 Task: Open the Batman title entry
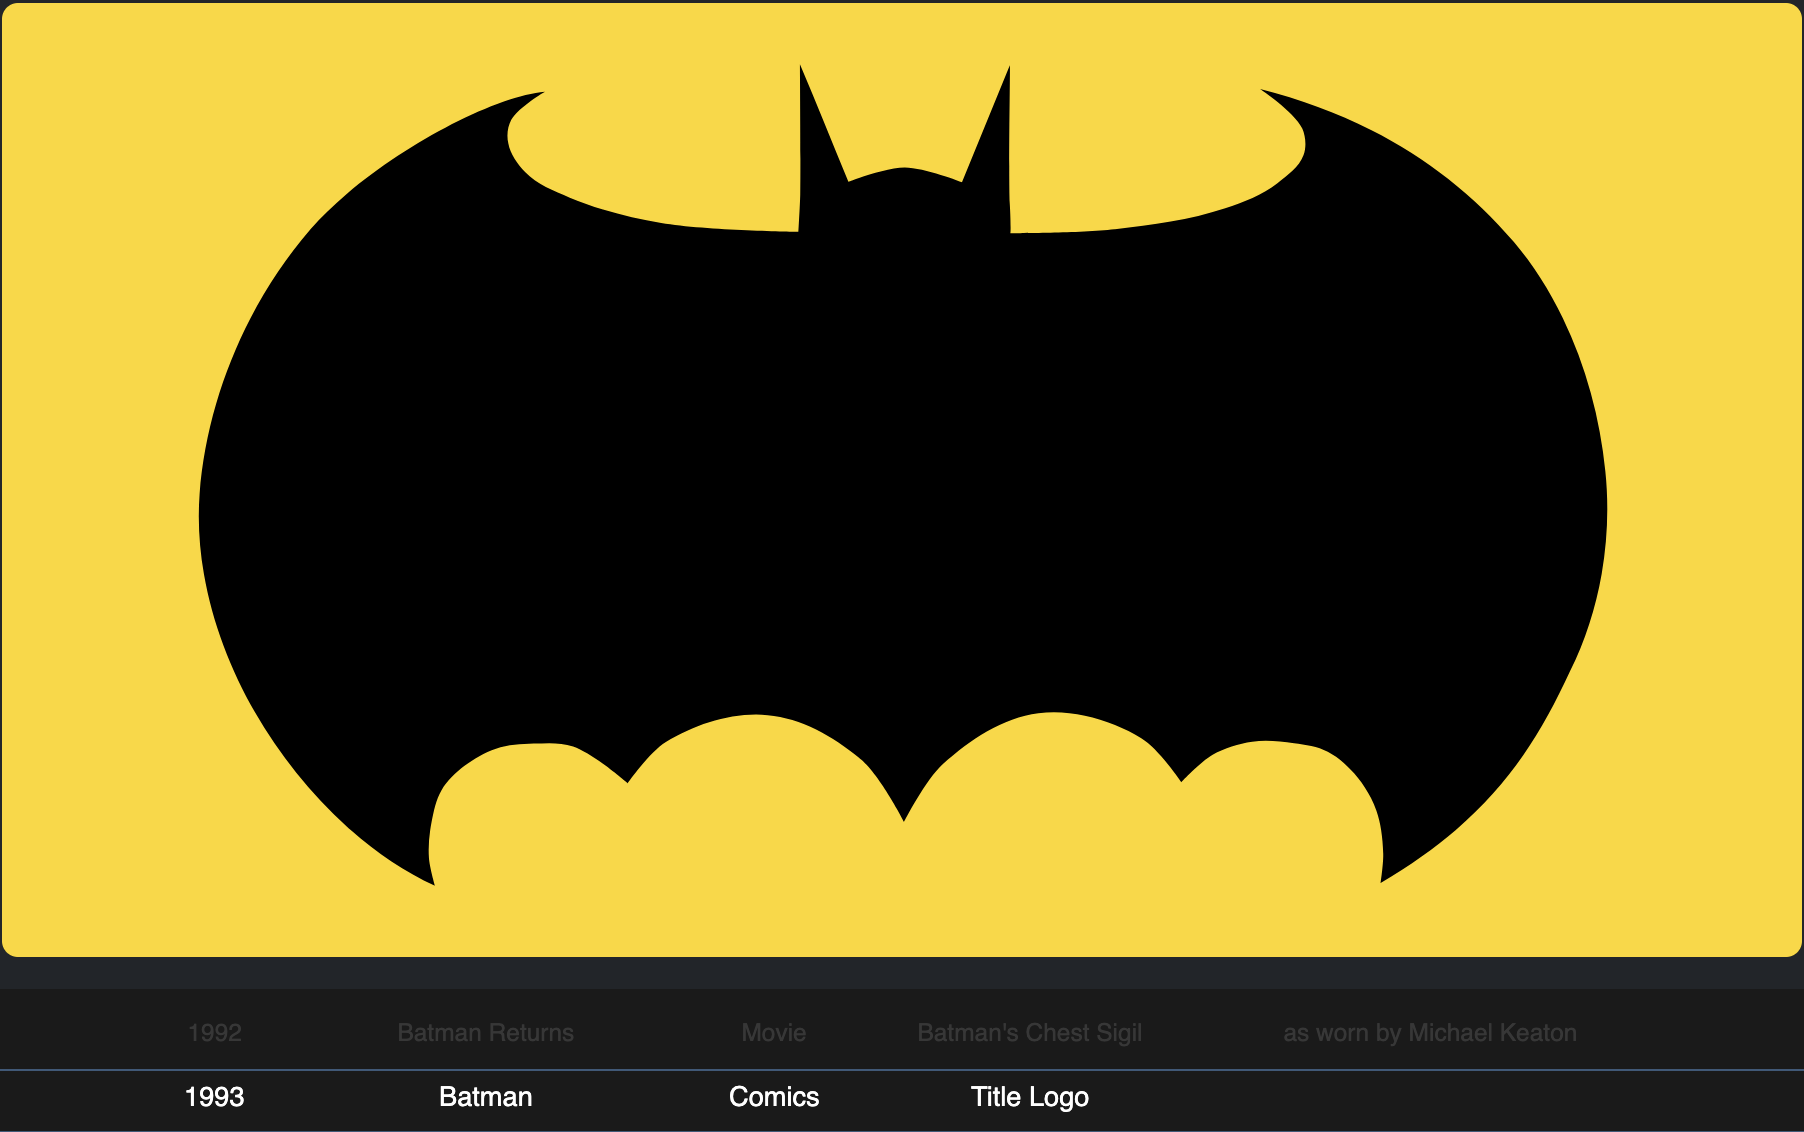pos(486,1097)
